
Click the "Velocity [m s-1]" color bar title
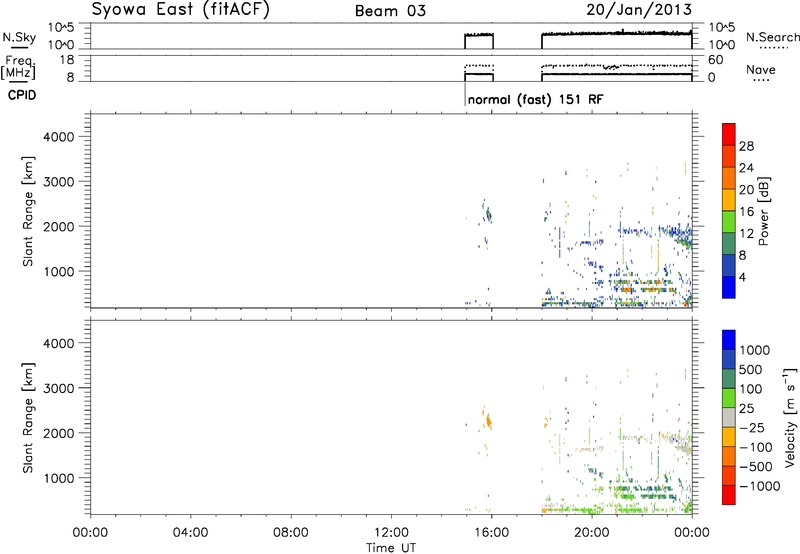tap(790, 417)
